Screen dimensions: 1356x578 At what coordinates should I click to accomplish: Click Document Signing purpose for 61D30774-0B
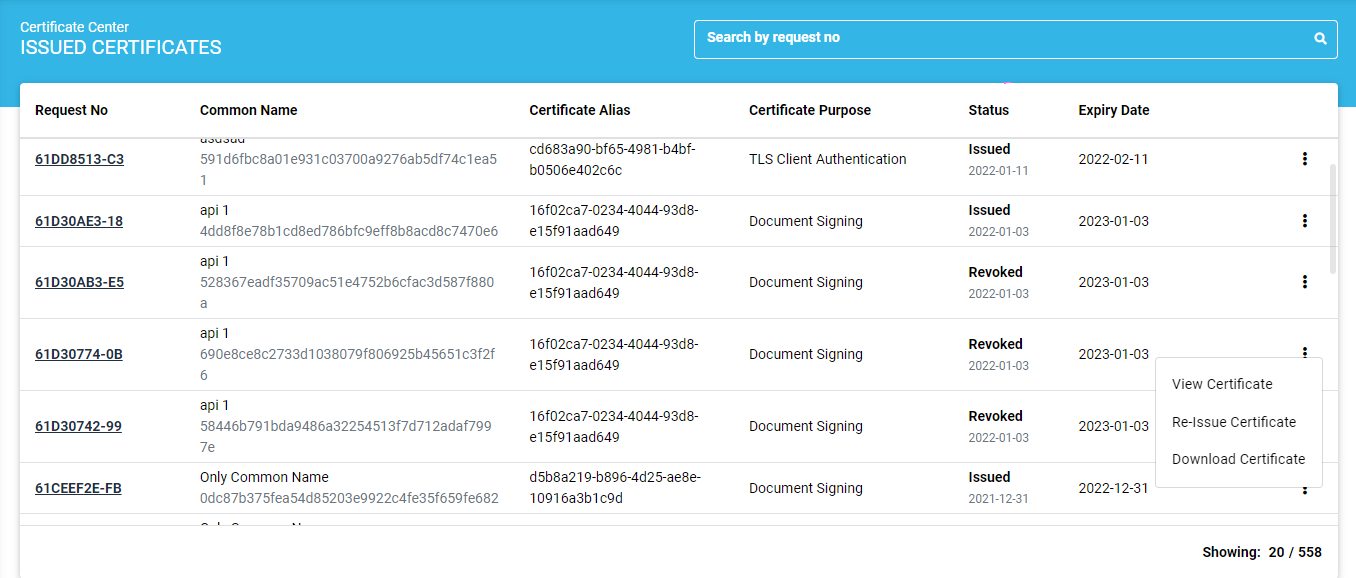pos(806,354)
